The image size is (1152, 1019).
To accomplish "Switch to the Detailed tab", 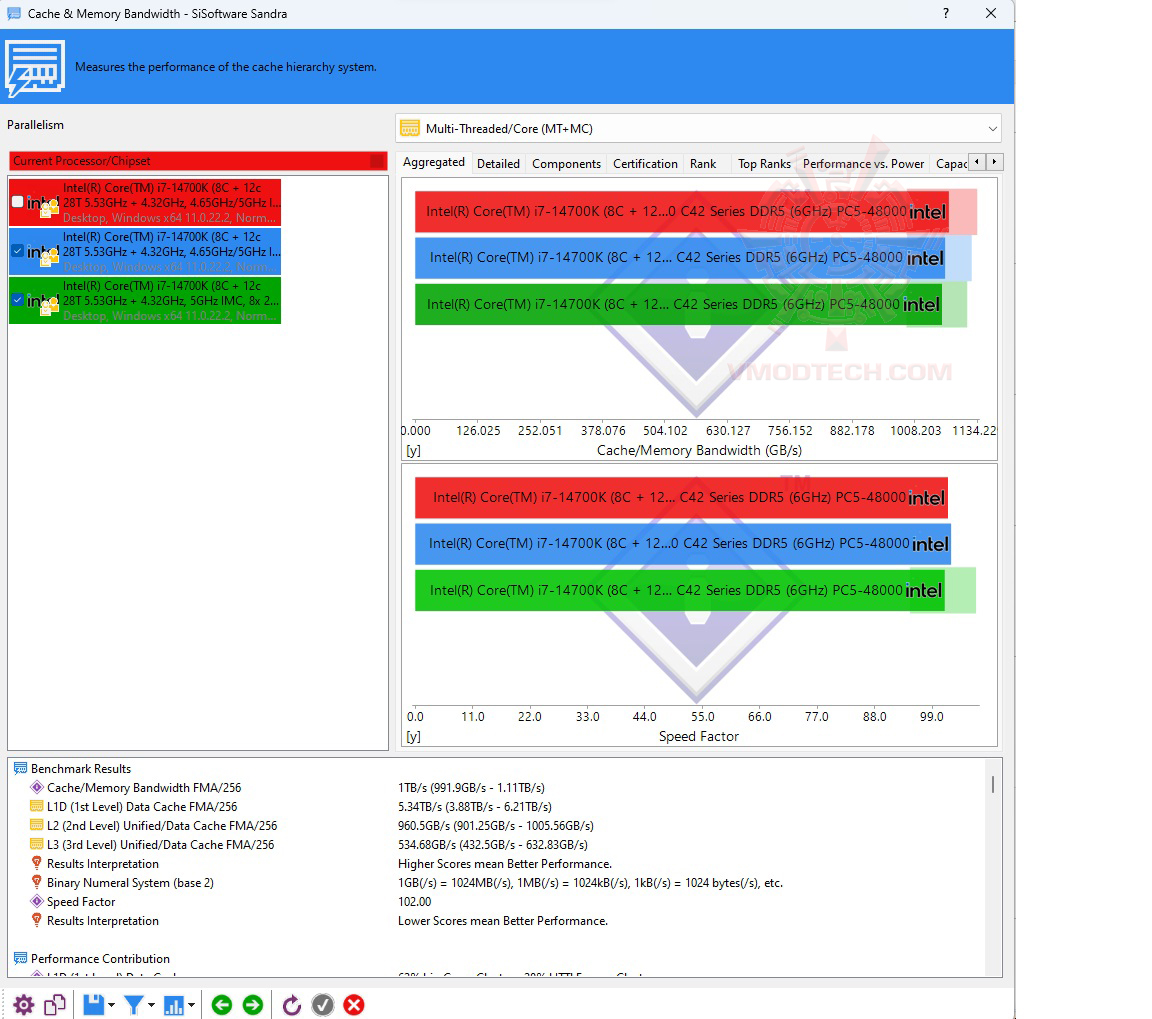I will [x=498, y=164].
